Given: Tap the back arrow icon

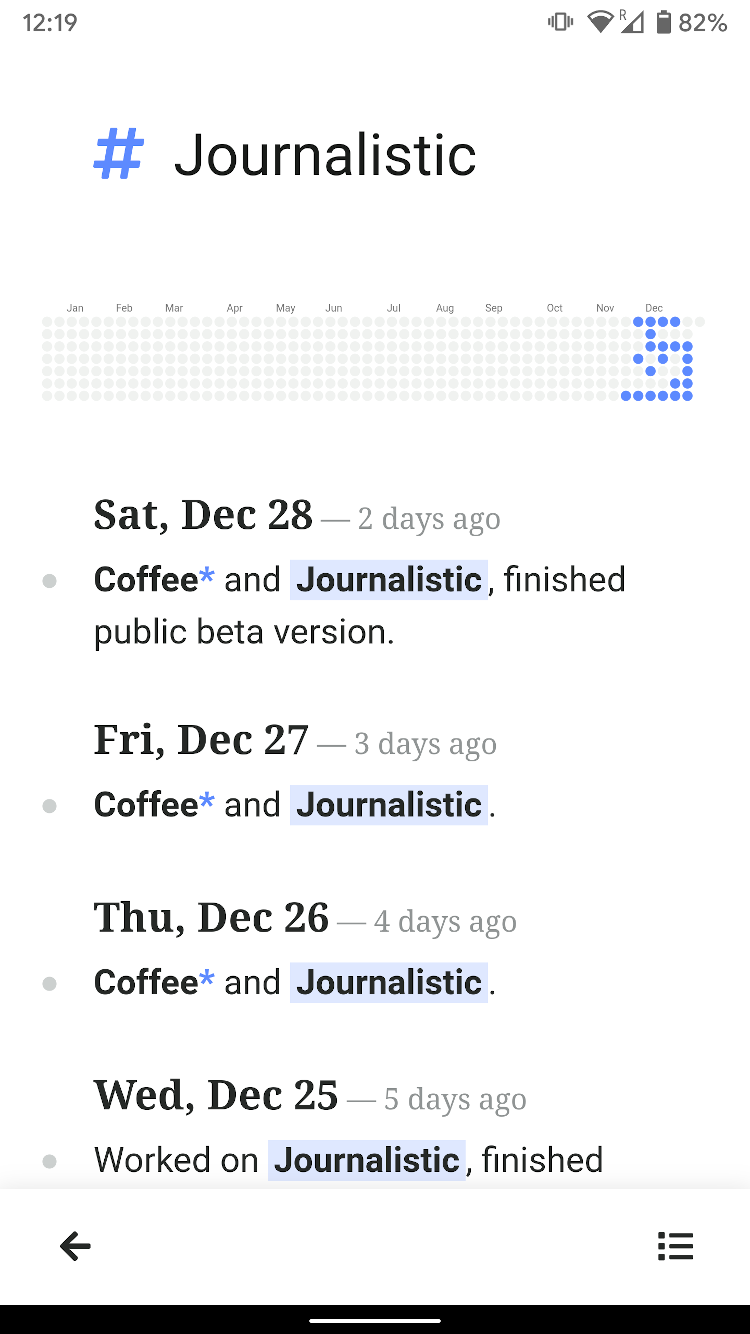Looking at the screenshot, I should pyautogui.click(x=75, y=1246).
